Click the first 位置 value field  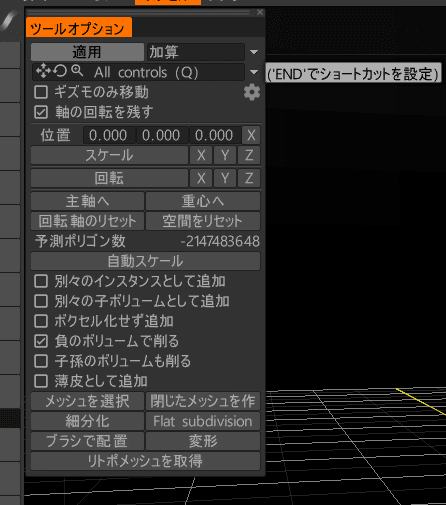[x=109, y=135]
